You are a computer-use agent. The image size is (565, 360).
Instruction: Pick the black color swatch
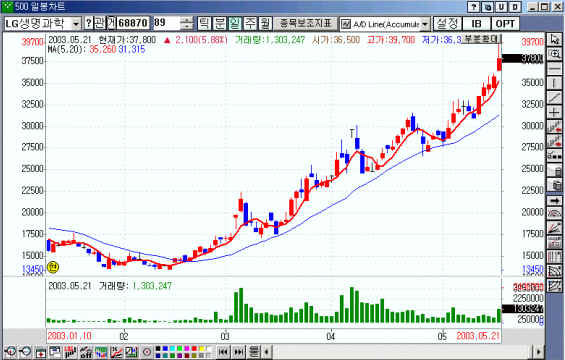tap(157, 348)
